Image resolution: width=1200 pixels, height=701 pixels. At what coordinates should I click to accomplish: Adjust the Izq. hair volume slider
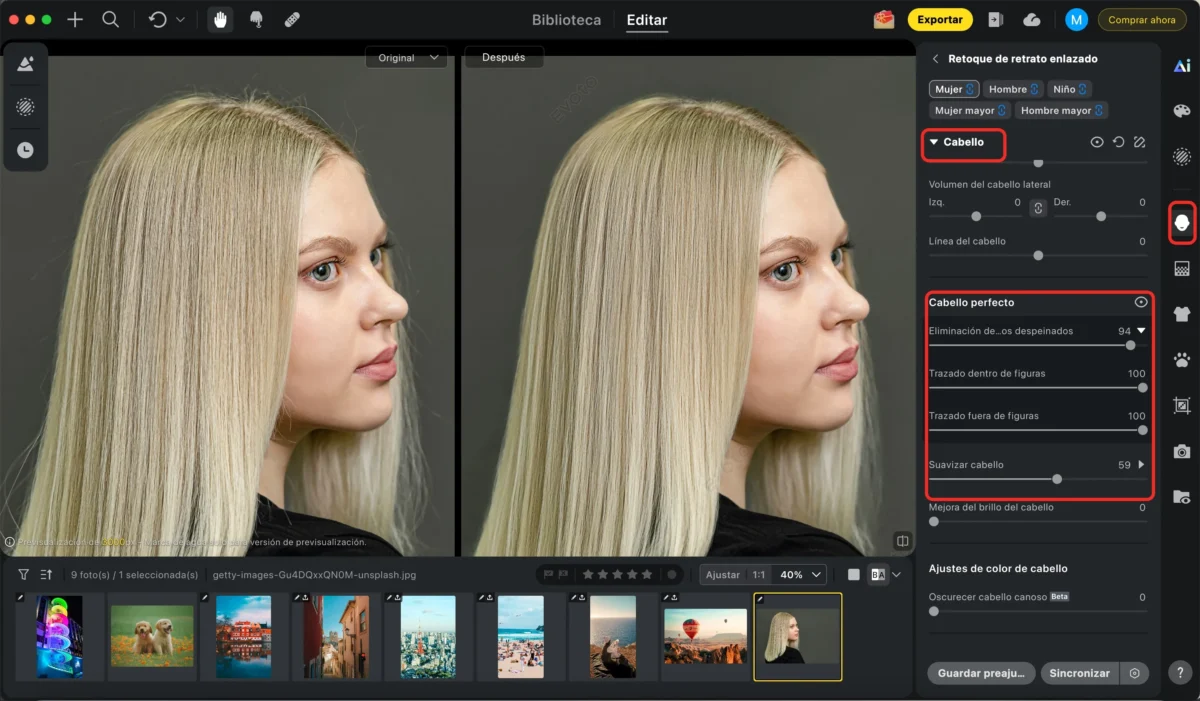(x=976, y=216)
